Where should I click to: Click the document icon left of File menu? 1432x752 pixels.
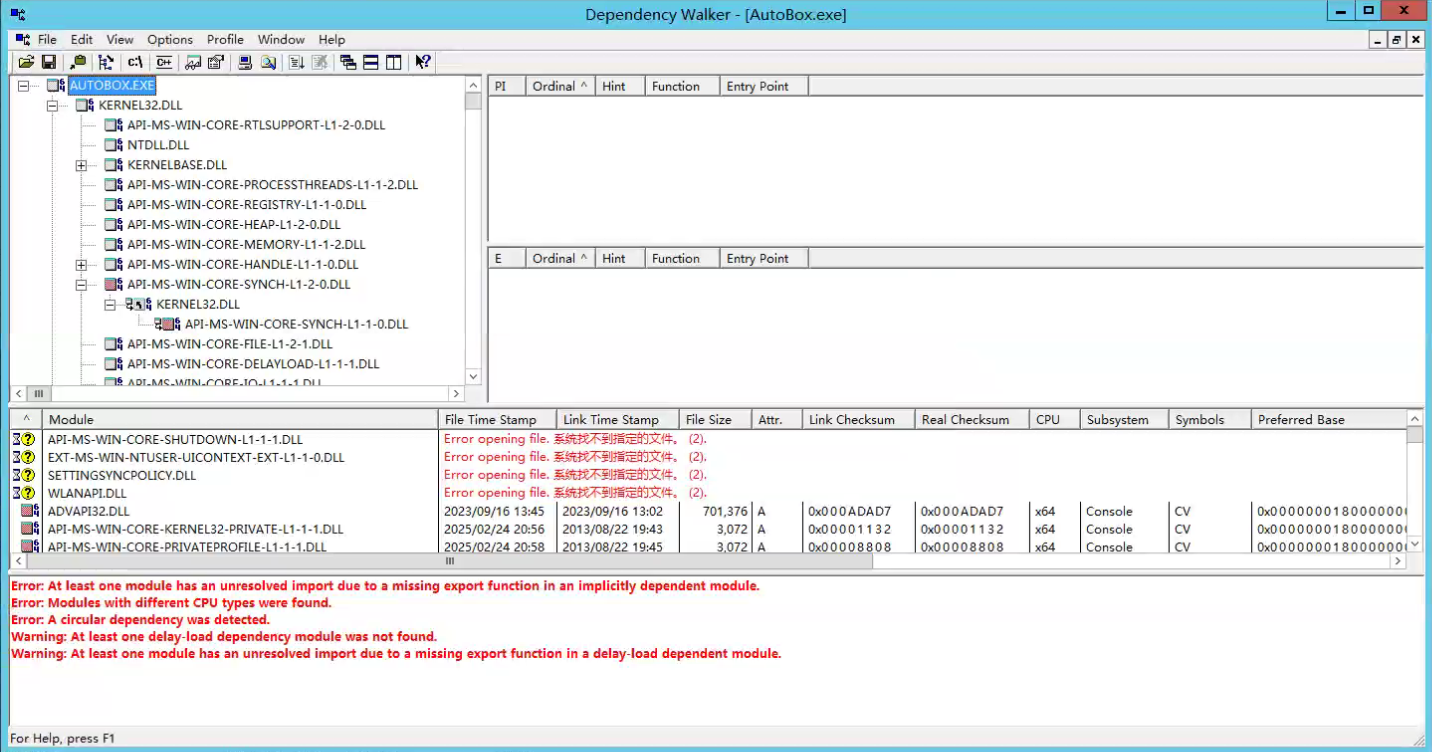[23, 40]
